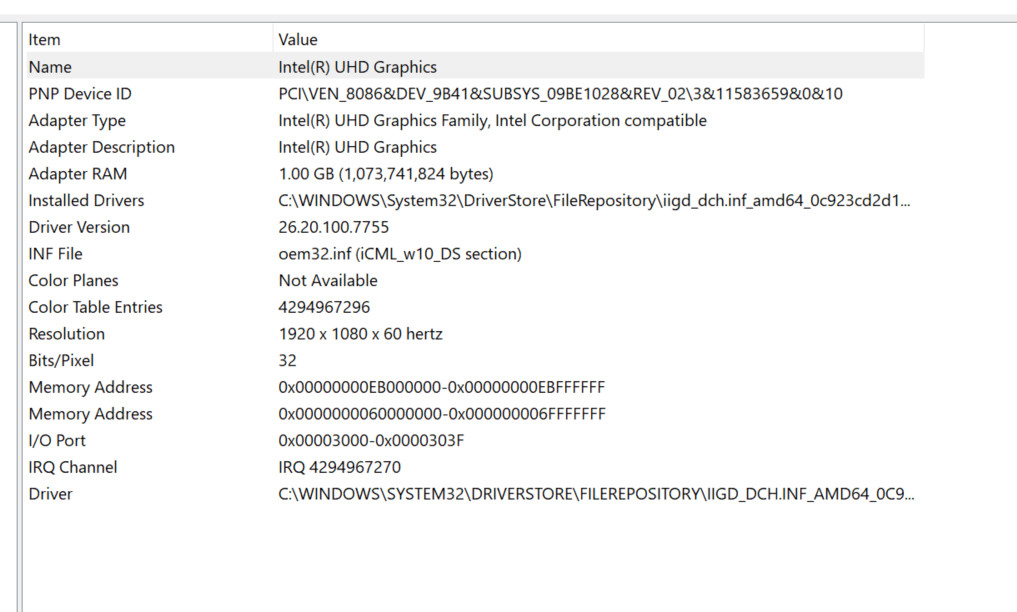The image size is (1017, 612).
Task: Select the 1920 x 1080 x 60 hertz value
Action: (361, 334)
